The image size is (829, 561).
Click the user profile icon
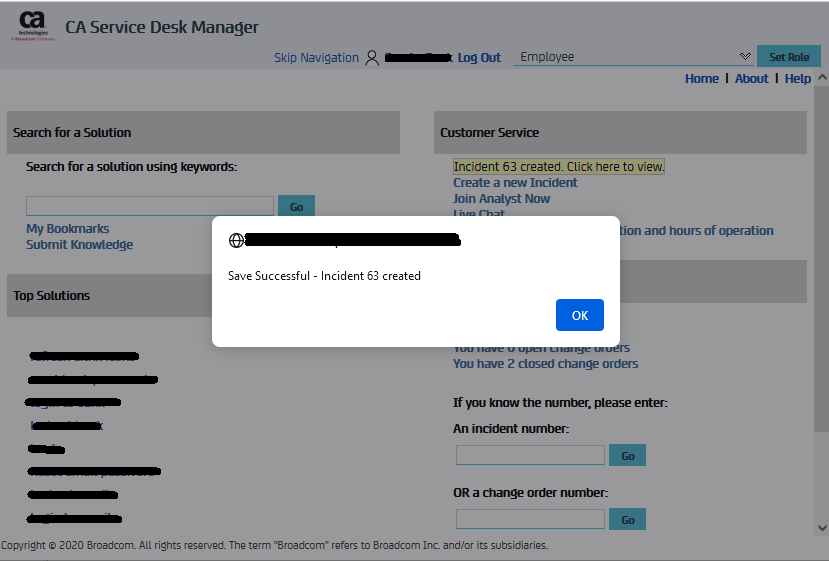[x=372, y=58]
